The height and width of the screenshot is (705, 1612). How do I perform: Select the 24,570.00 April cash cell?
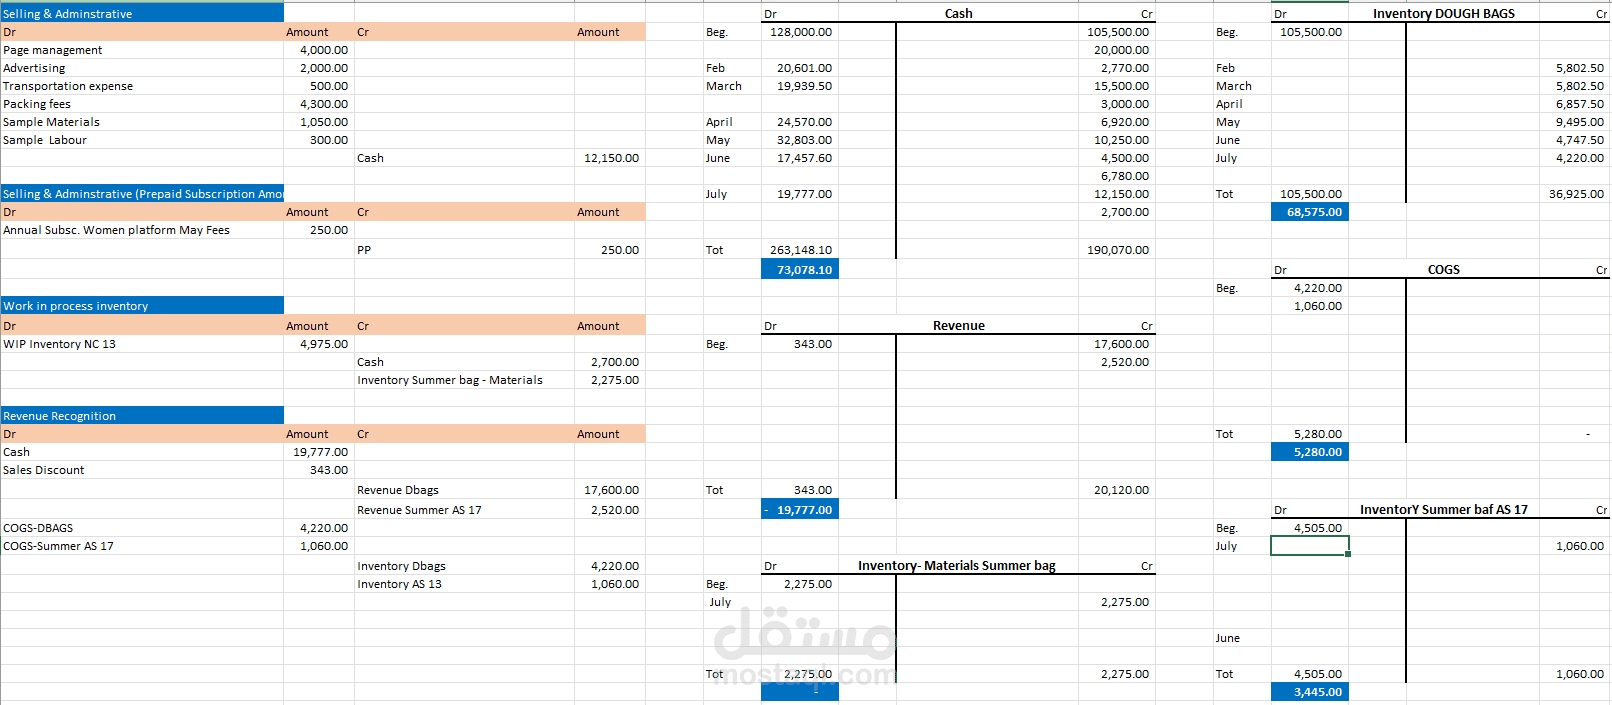coord(800,122)
